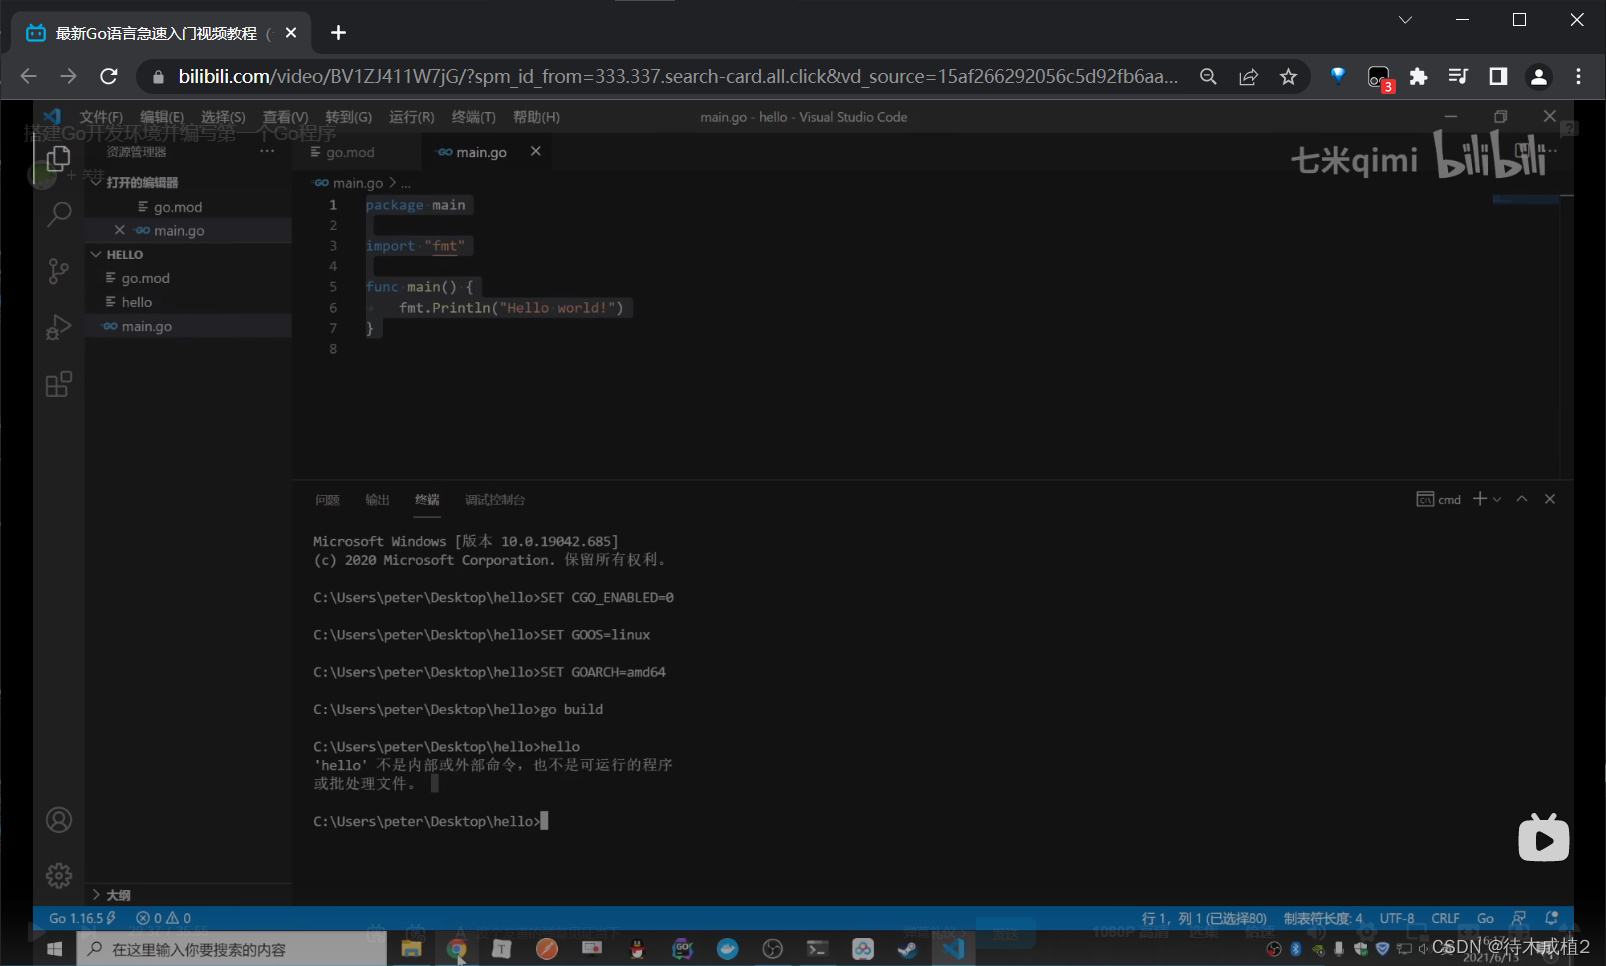Open Search view in VS Code activity bar

coord(59,213)
